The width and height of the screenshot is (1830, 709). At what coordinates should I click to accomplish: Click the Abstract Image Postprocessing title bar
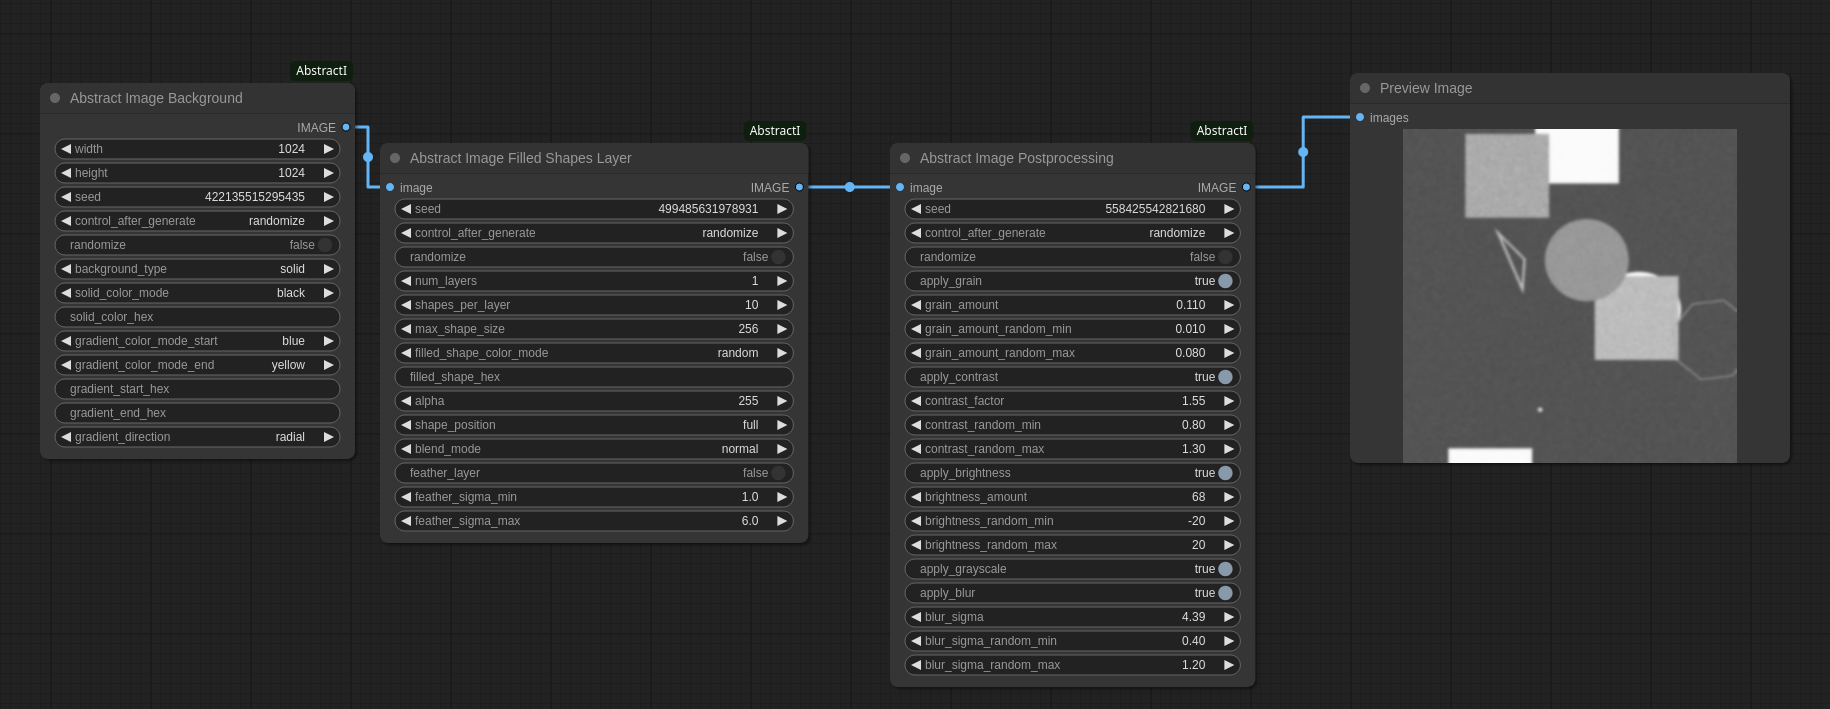(1072, 158)
